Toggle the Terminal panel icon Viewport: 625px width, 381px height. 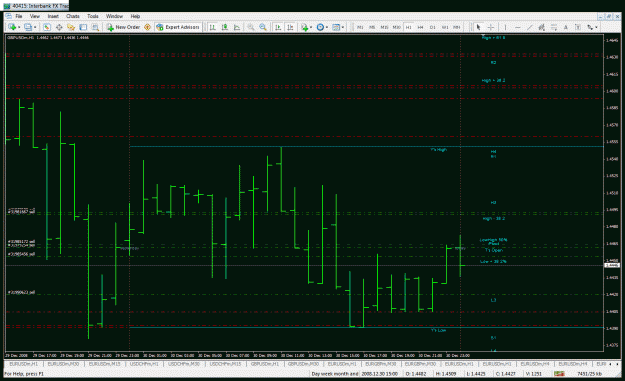(x=83, y=27)
